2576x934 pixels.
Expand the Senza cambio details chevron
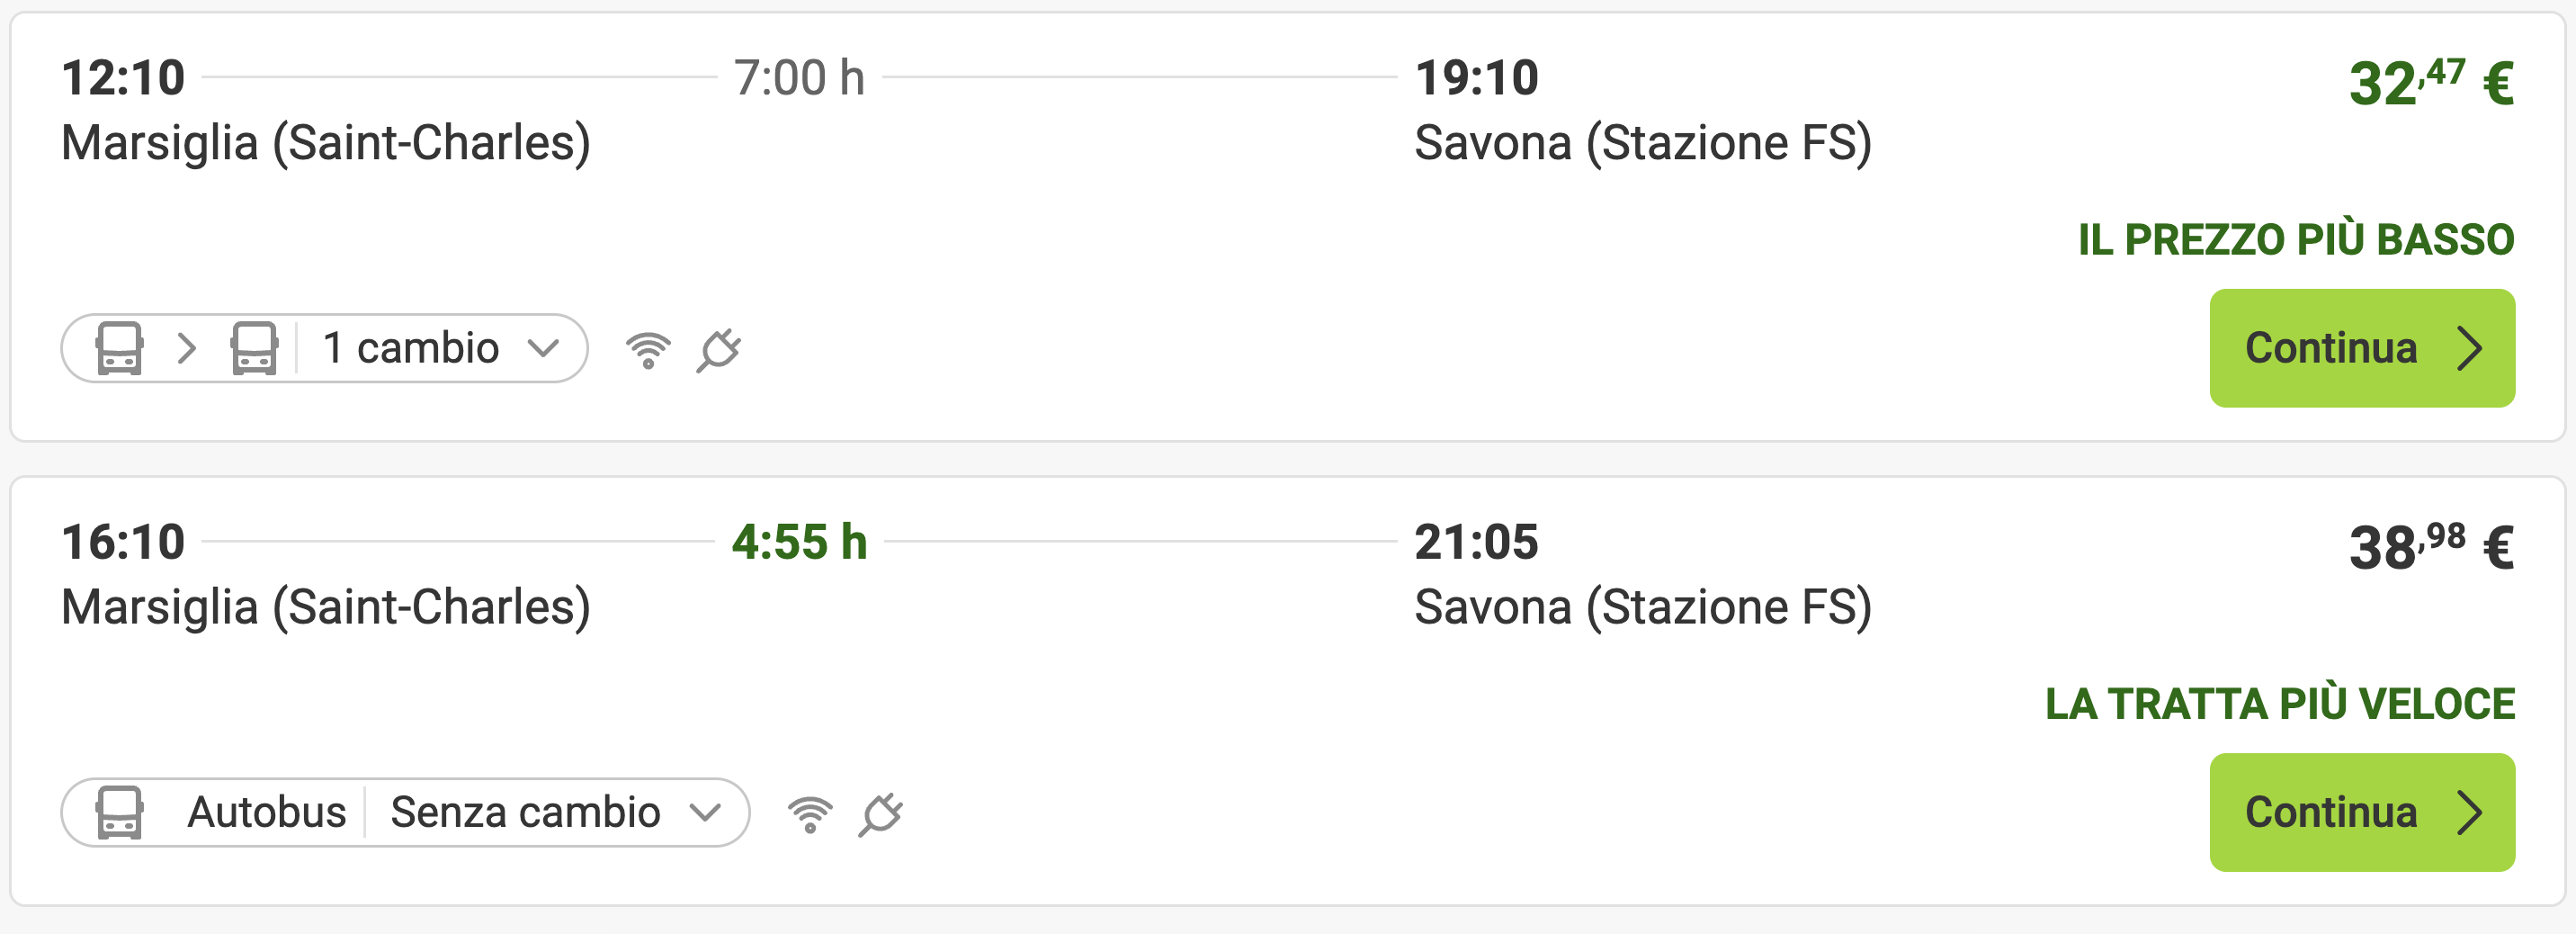click(705, 812)
